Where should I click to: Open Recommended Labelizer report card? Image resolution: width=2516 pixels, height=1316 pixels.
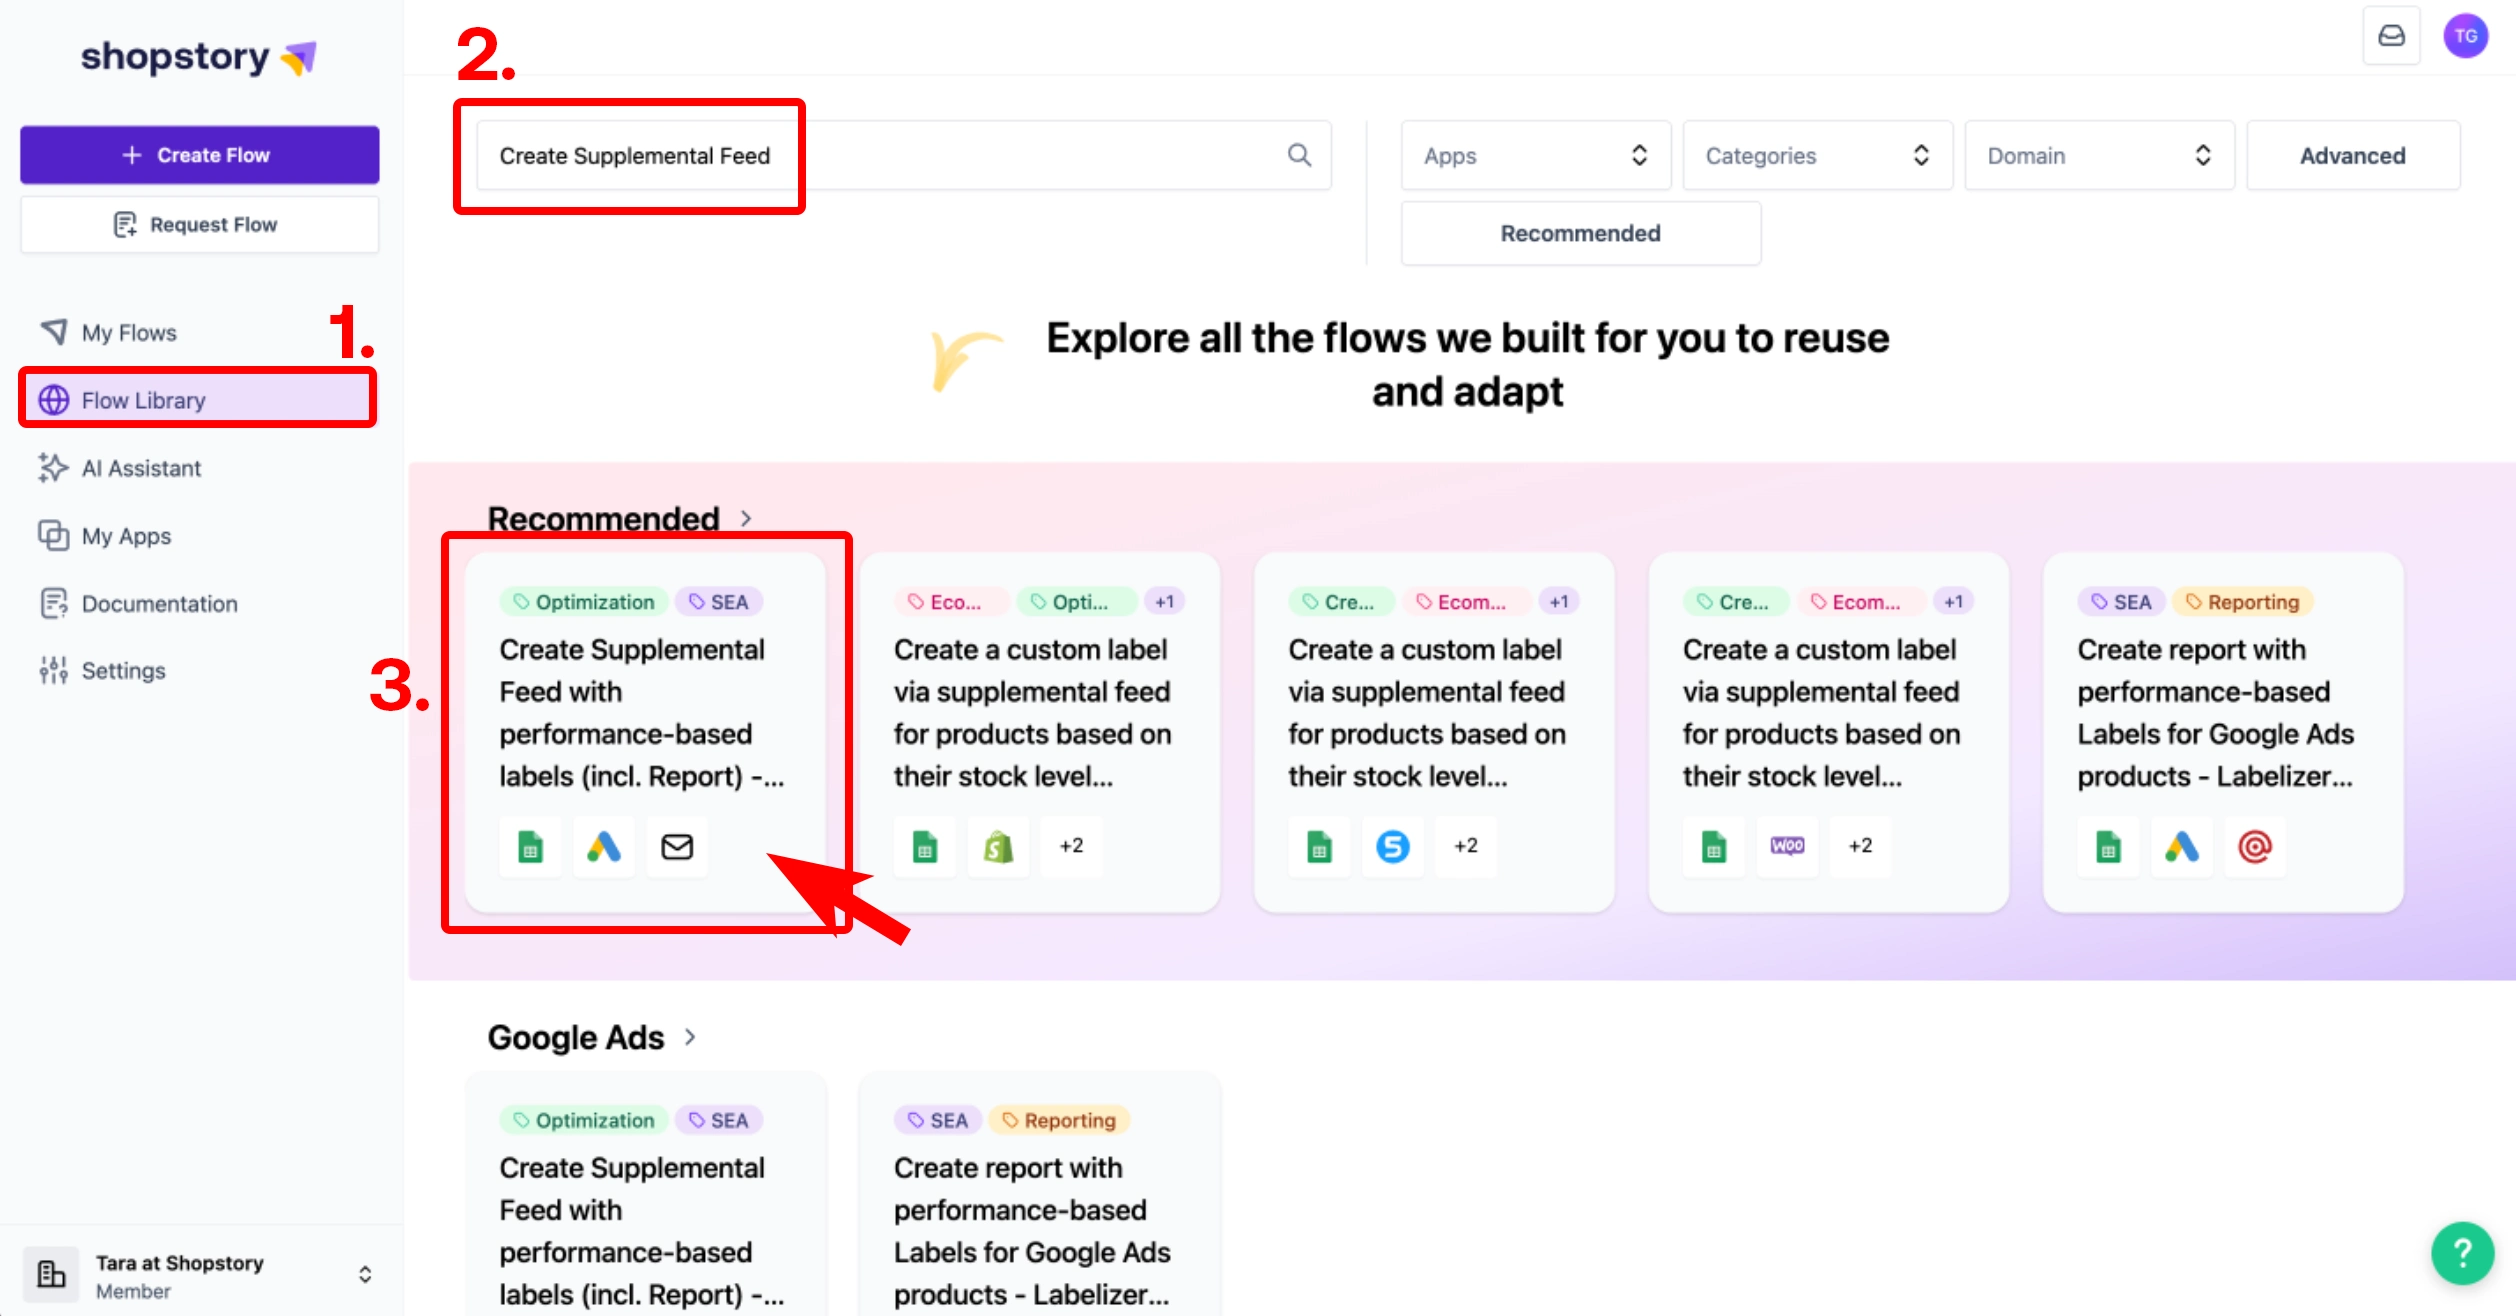(2222, 731)
